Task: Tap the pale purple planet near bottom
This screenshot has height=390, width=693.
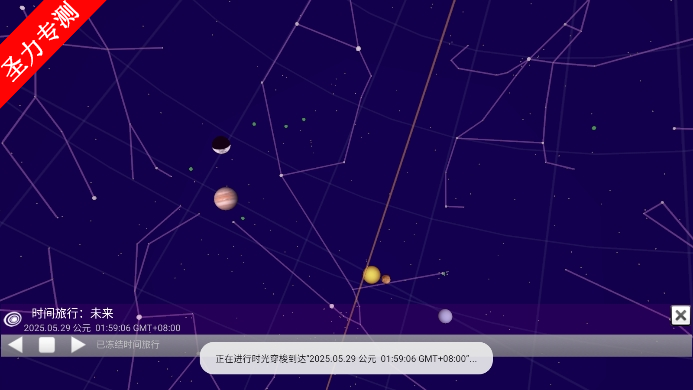Action: point(445,316)
